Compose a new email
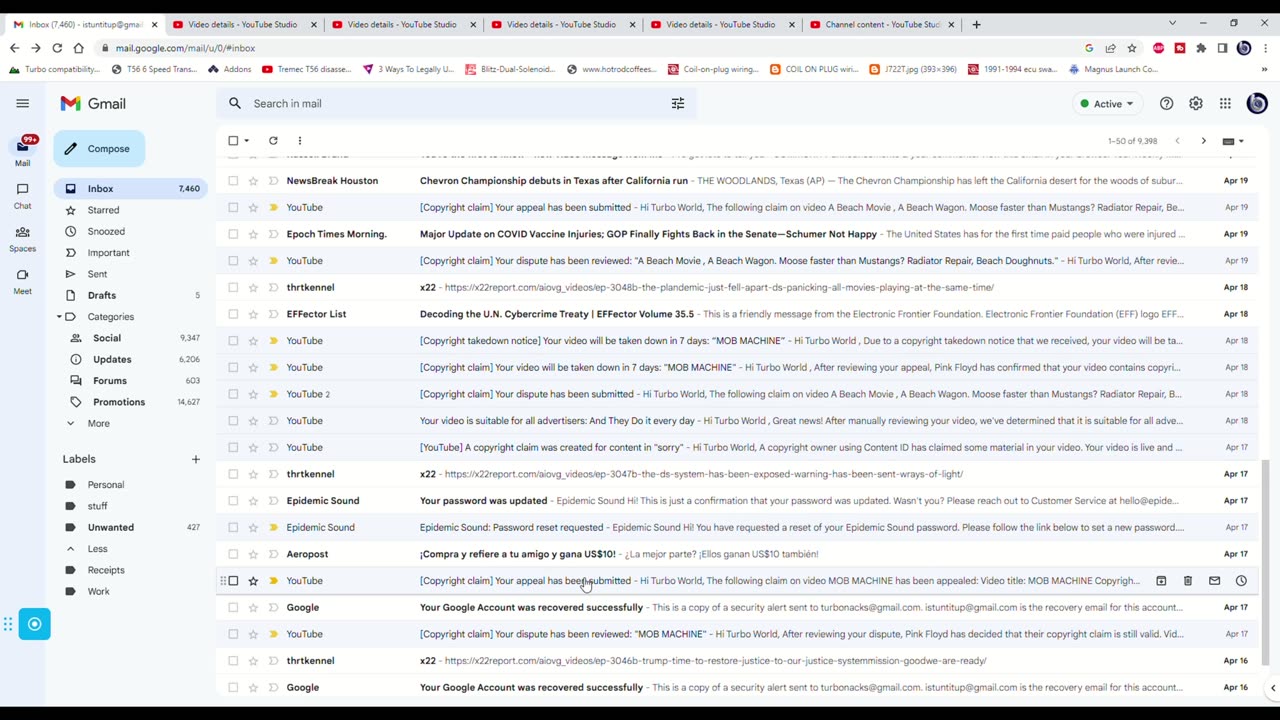The height and width of the screenshot is (720, 1280). tap(100, 149)
